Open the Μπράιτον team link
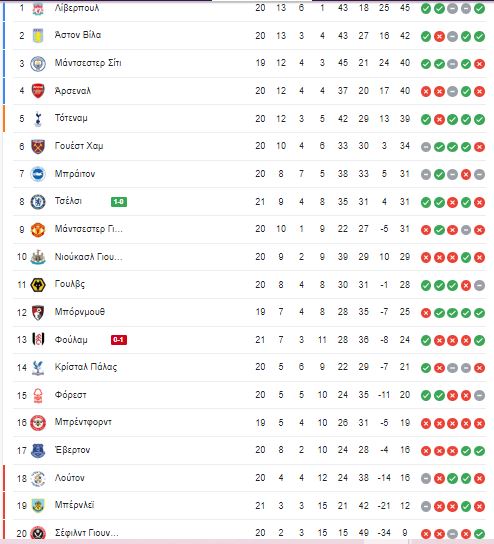494x544 pixels. coord(75,174)
